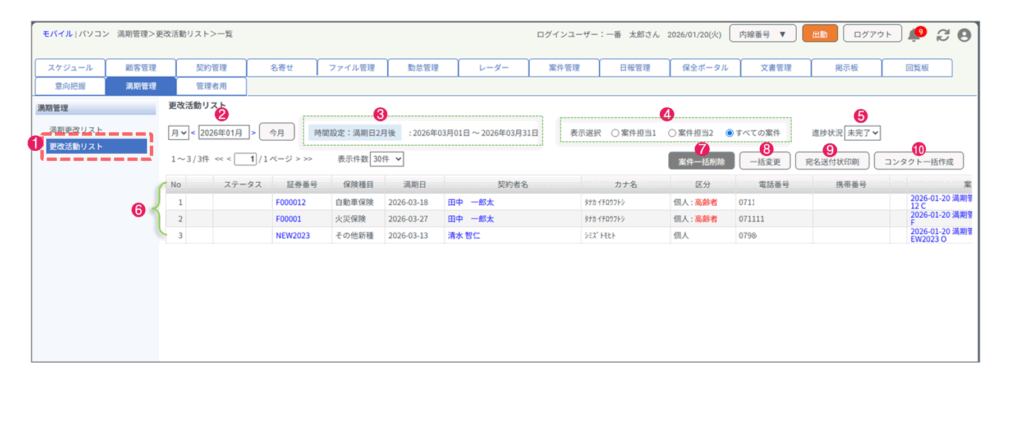Open the notification bell with badge
This screenshot has width=1024, height=430.
(913, 35)
